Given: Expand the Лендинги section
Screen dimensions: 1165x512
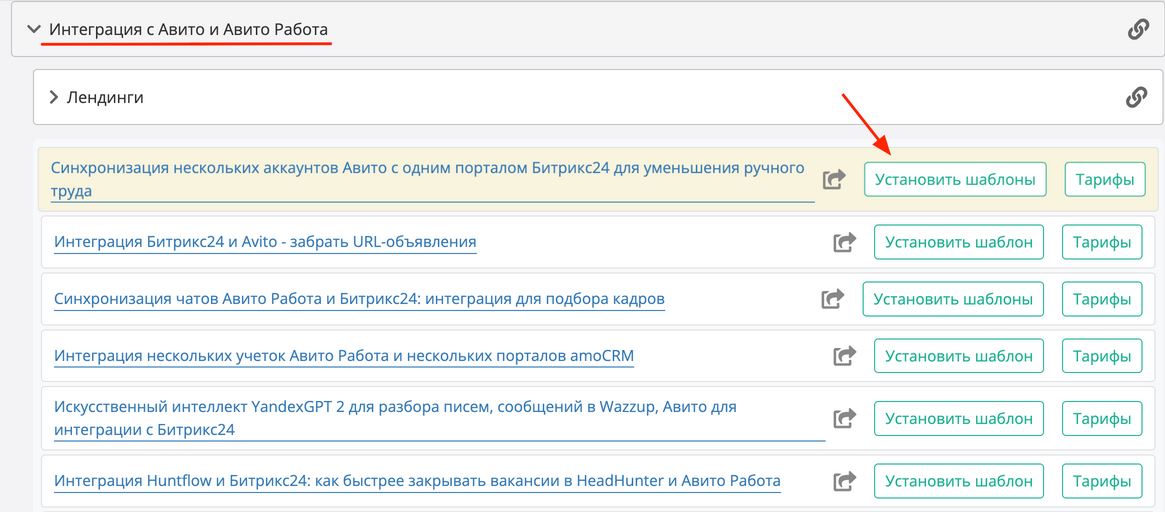Looking at the screenshot, I should pos(54,98).
